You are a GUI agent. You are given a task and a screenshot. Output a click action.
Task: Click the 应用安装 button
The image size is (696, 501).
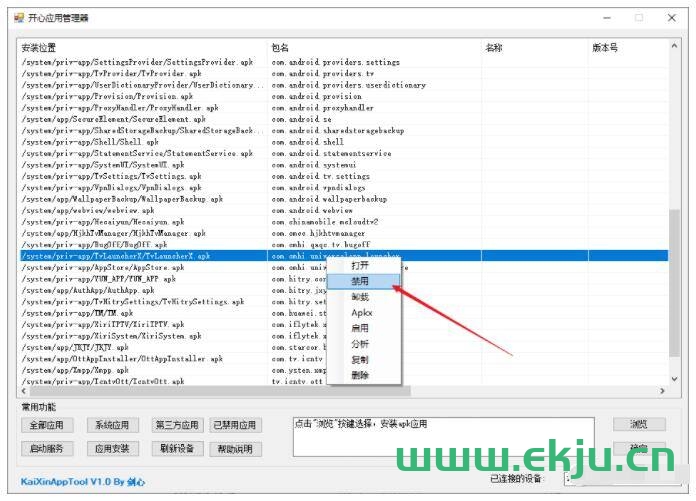click(111, 448)
